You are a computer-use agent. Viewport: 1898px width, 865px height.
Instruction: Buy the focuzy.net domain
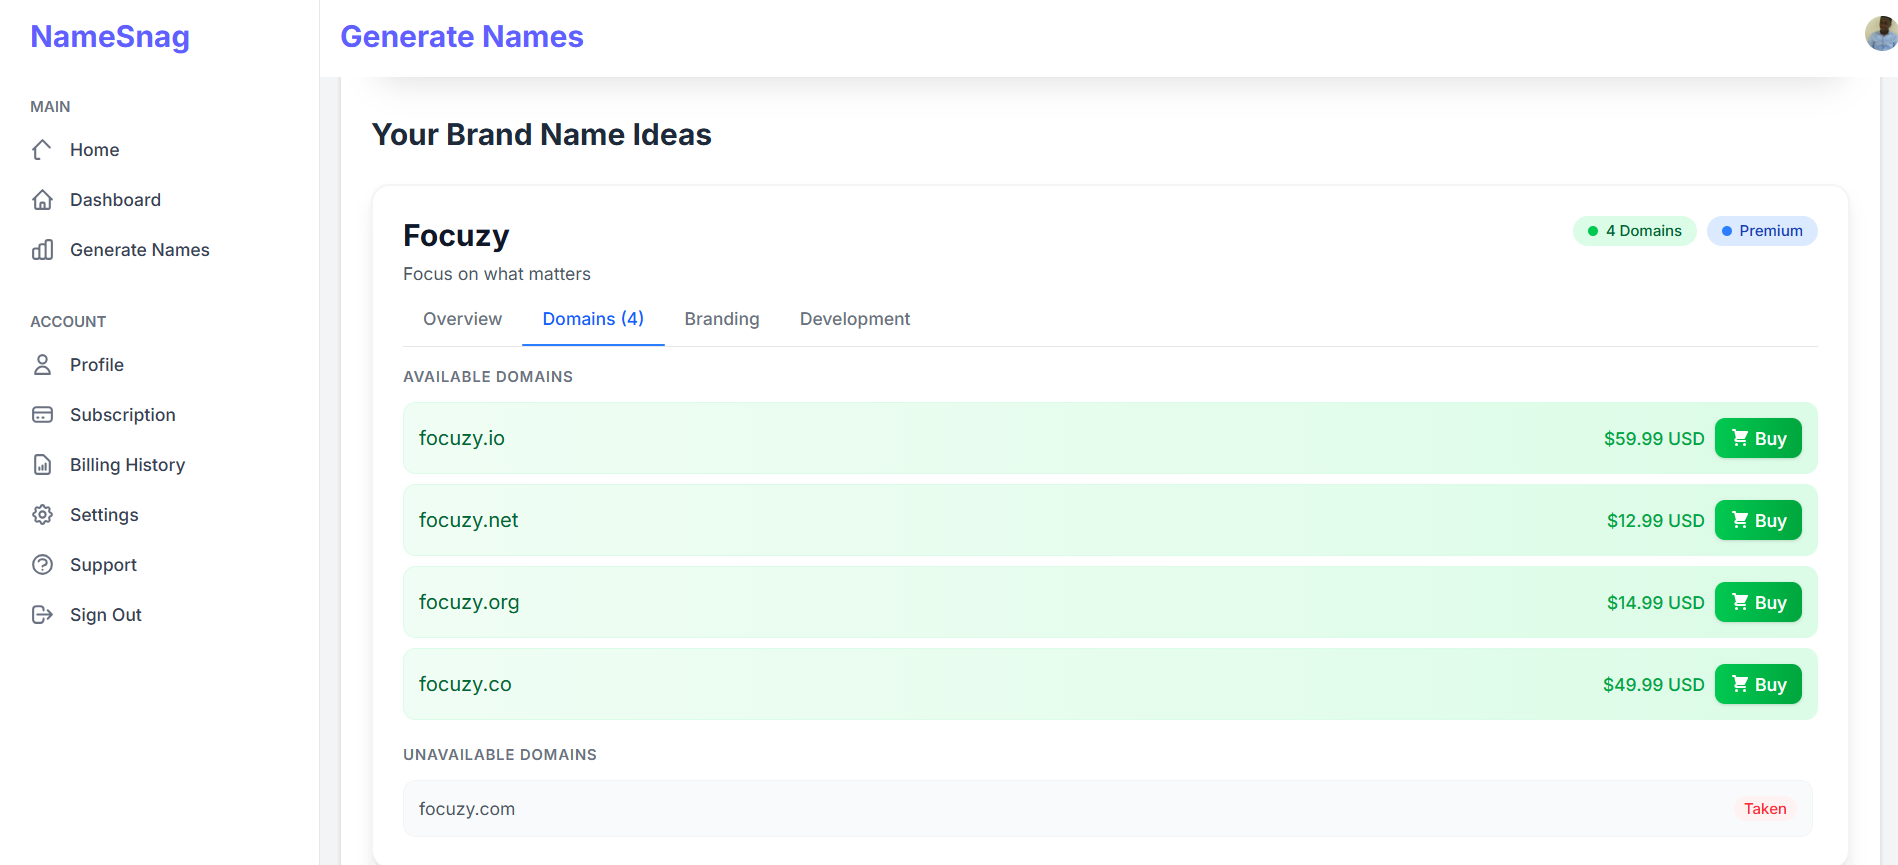click(x=1758, y=520)
